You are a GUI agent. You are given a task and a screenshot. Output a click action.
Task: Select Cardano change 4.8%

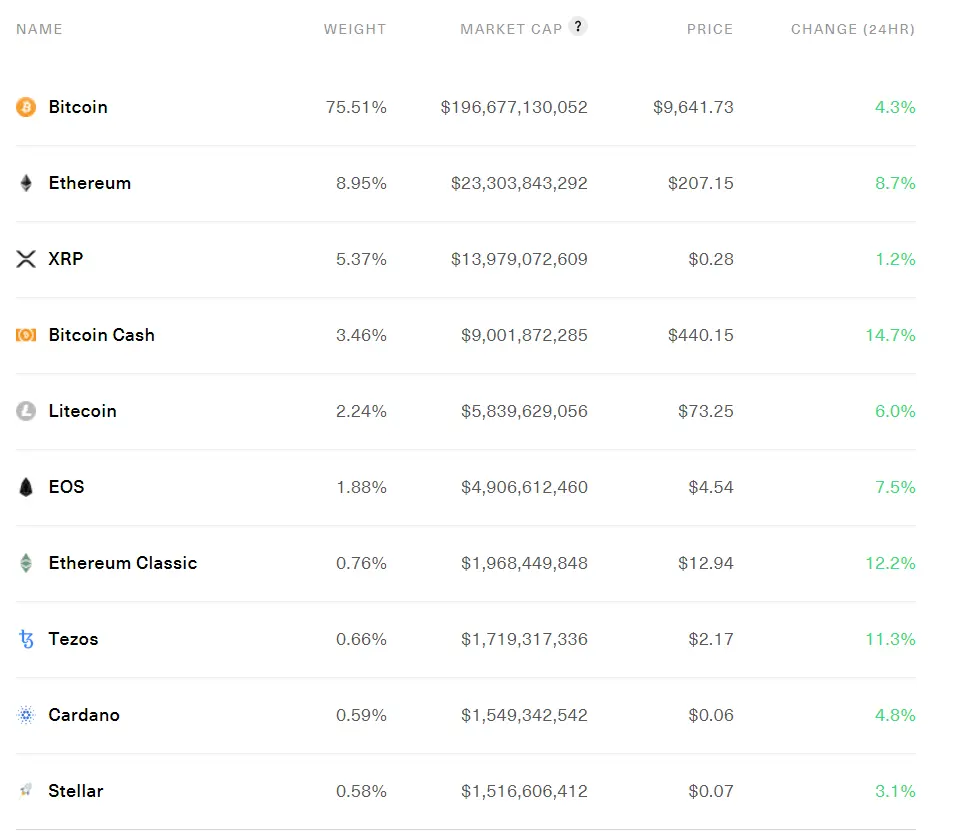[x=895, y=715]
